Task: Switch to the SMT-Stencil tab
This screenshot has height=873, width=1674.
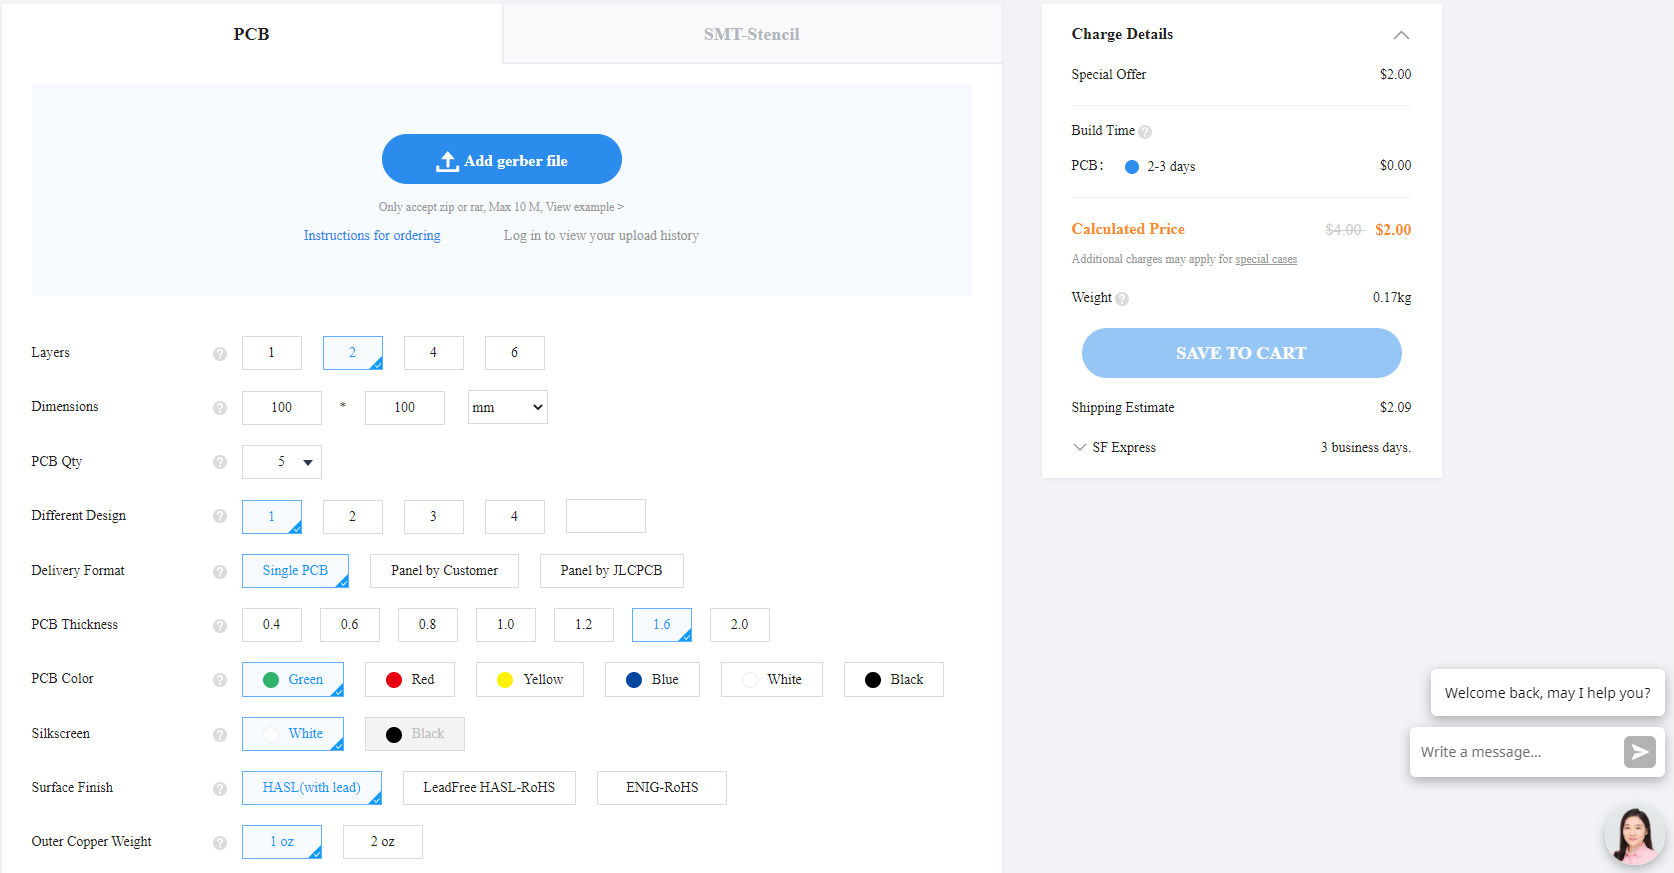Action: pyautogui.click(x=751, y=34)
